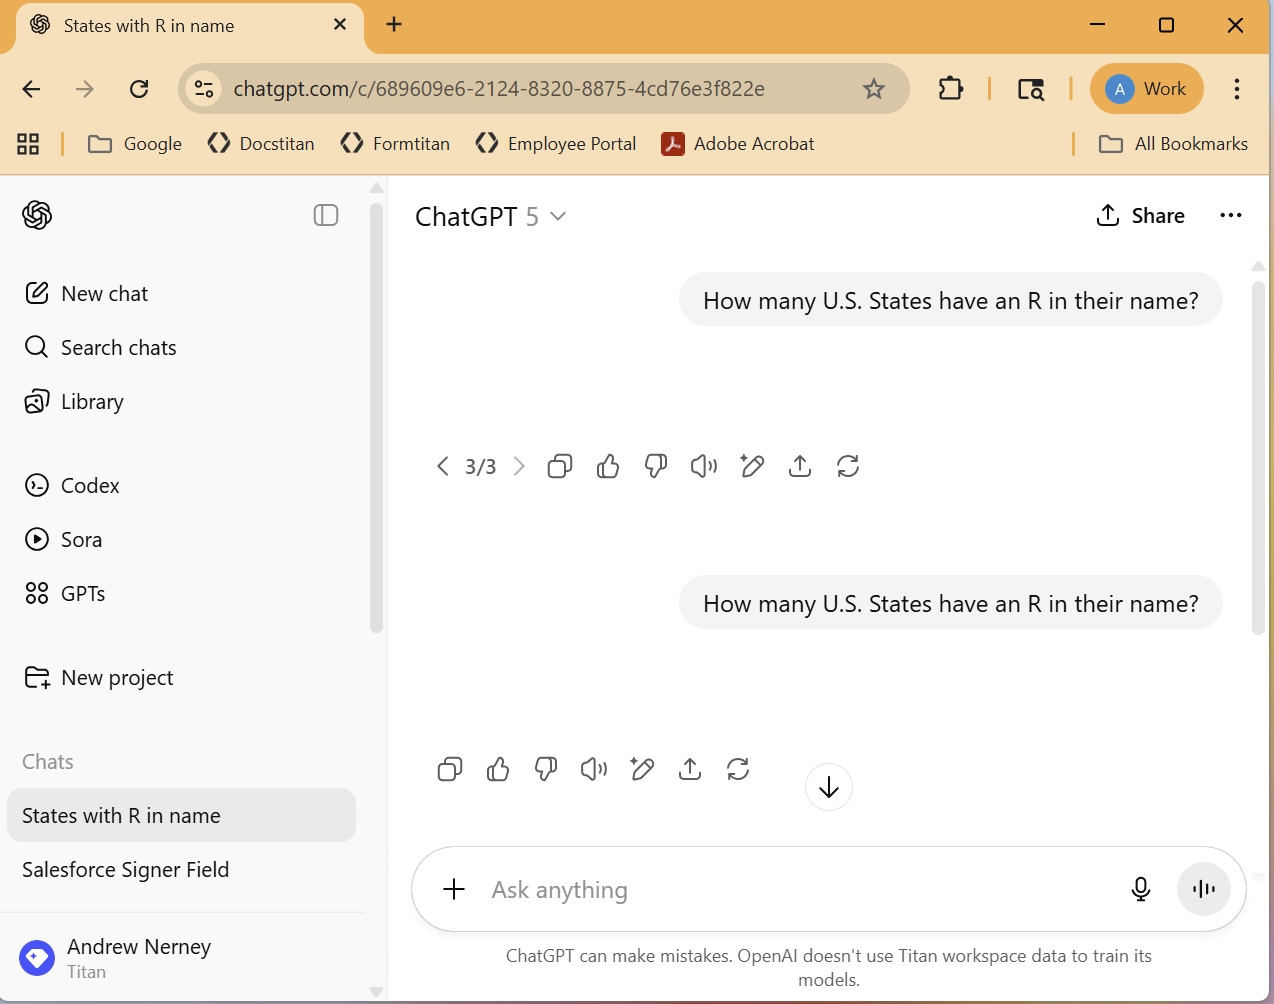Image resolution: width=1274 pixels, height=1004 pixels.
Task: Open GPTs from the sidebar
Action: (x=65, y=593)
